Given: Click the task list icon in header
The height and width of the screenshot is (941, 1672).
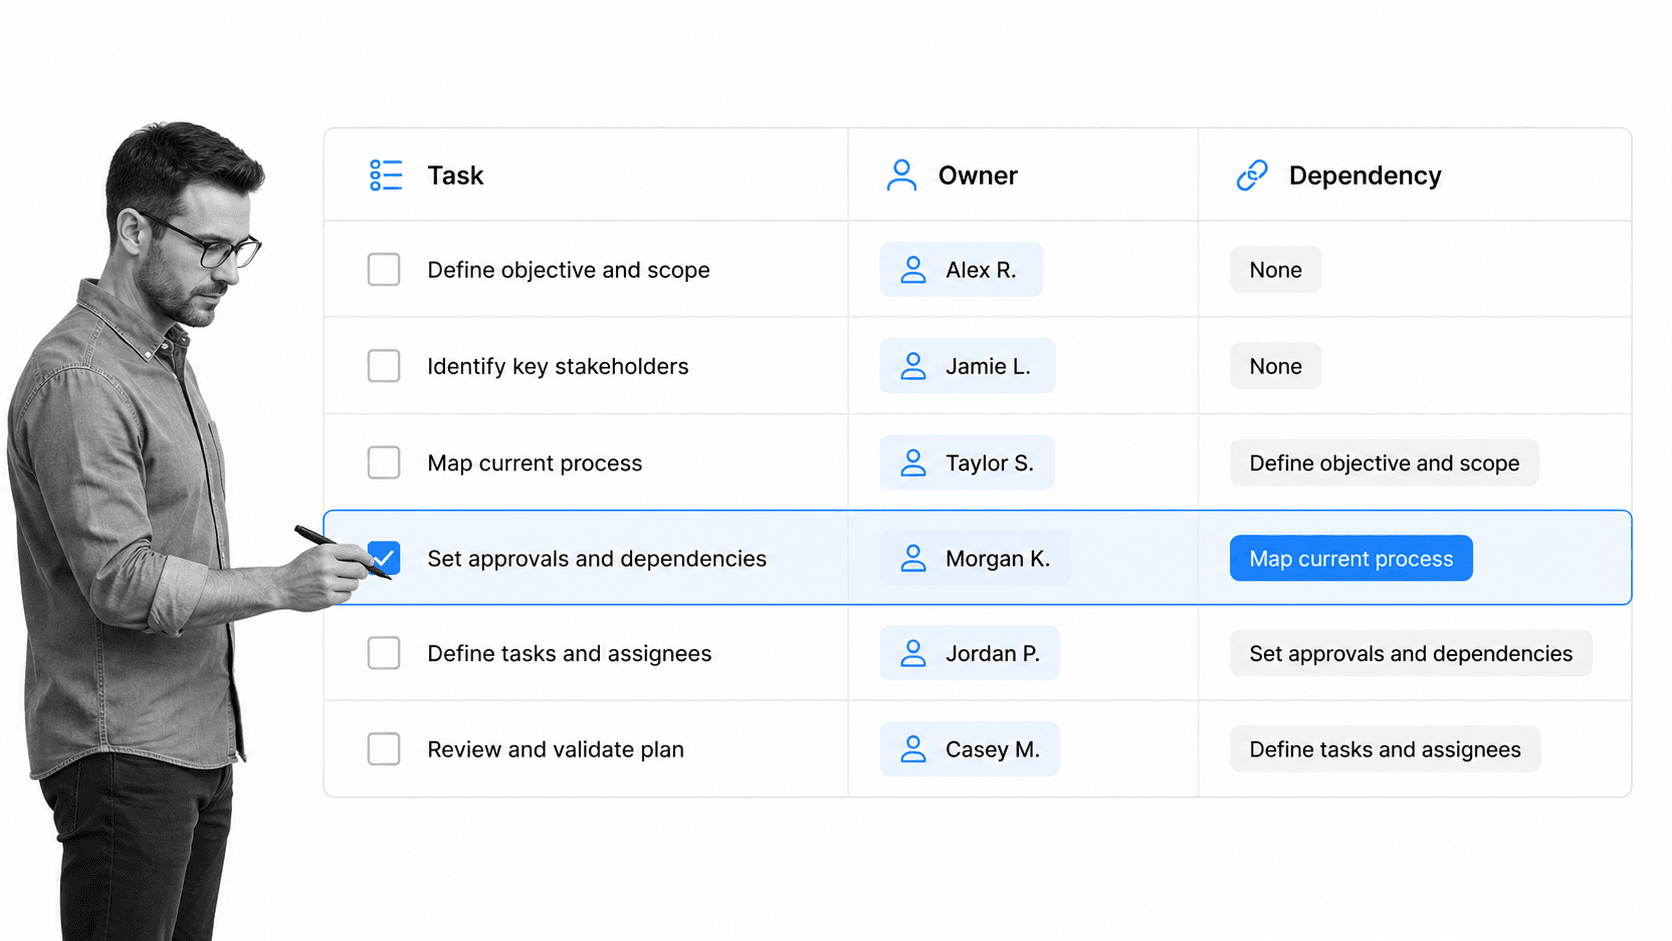Looking at the screenshot, I should click(x=386, y=175).
